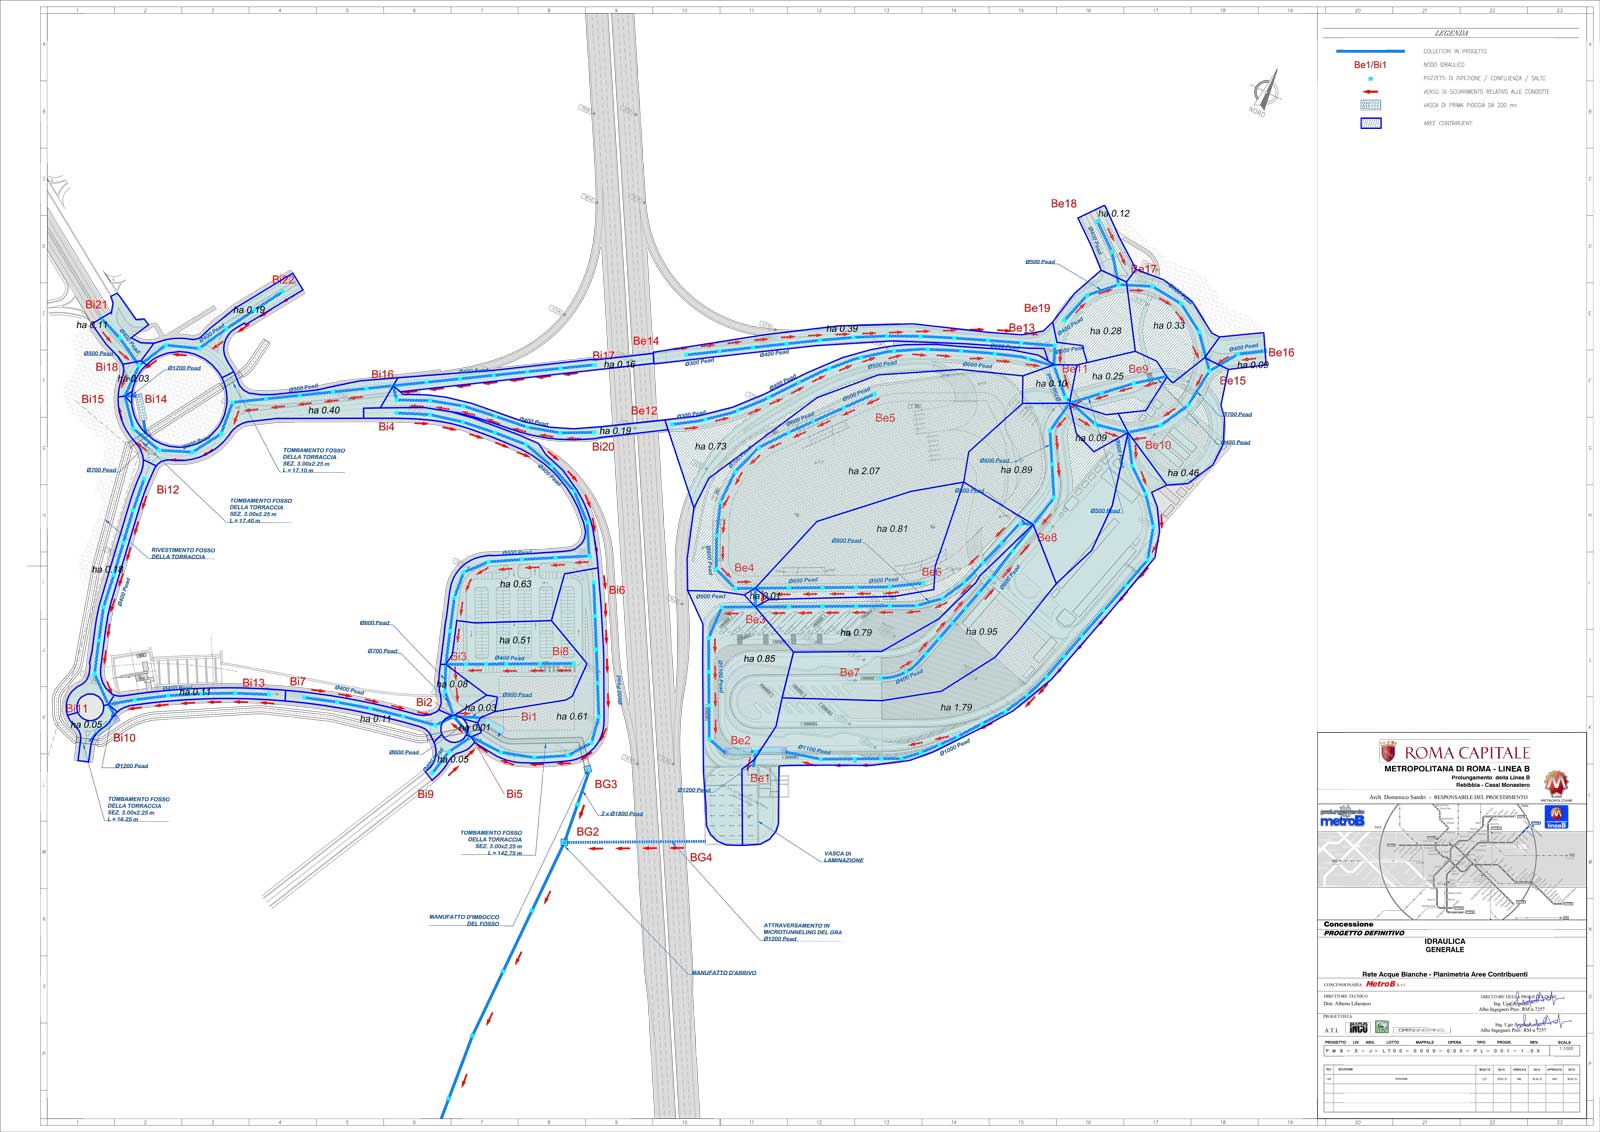Select node label Be8
The width and height of the screenshot is (1600, 1132).
click(x=1047, y=538)
